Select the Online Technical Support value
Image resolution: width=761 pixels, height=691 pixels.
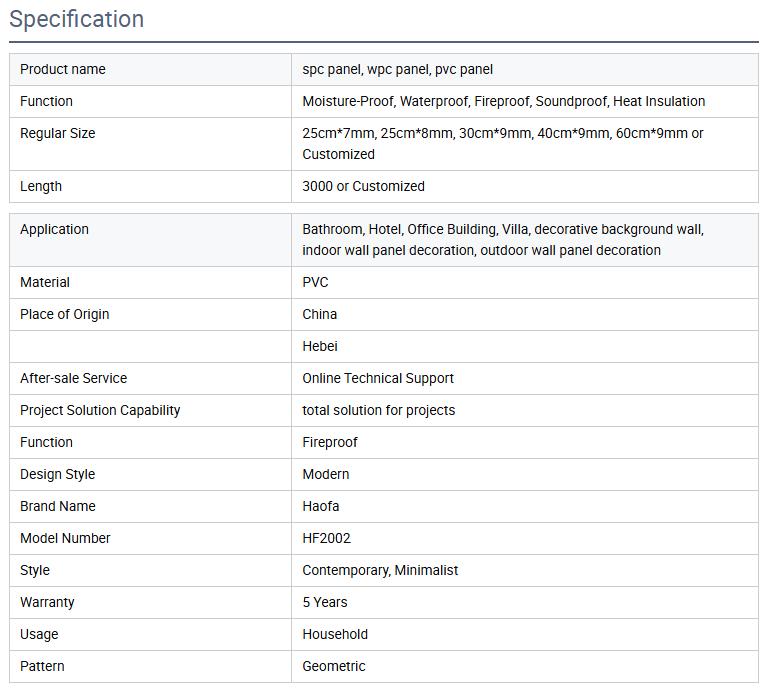[x=378, y=378]
